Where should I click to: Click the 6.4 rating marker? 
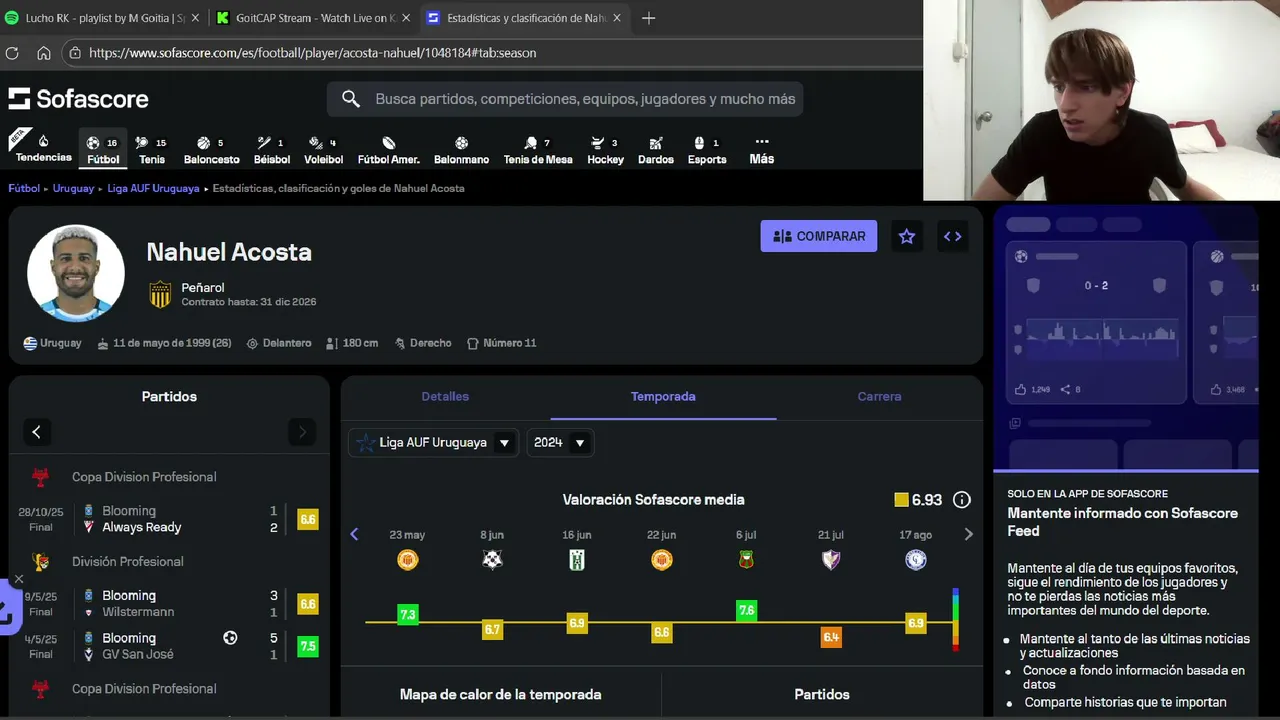pyautogui.click(x=831, y=637)
